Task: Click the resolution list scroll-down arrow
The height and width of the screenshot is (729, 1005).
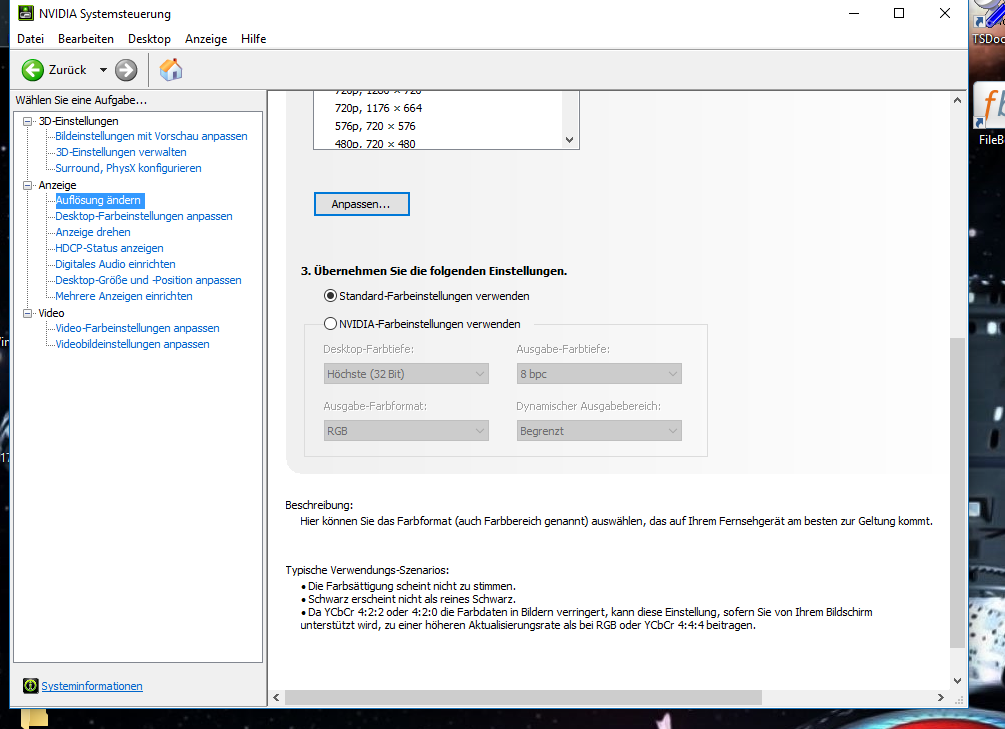Action: coord(570,140)
